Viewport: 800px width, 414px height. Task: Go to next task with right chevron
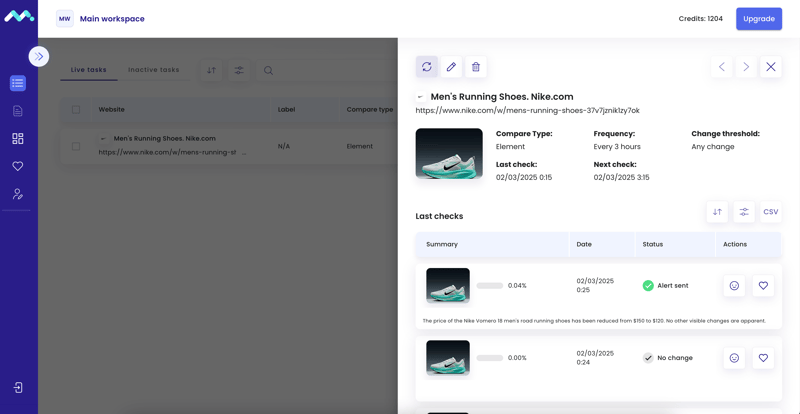pos(746,67)
